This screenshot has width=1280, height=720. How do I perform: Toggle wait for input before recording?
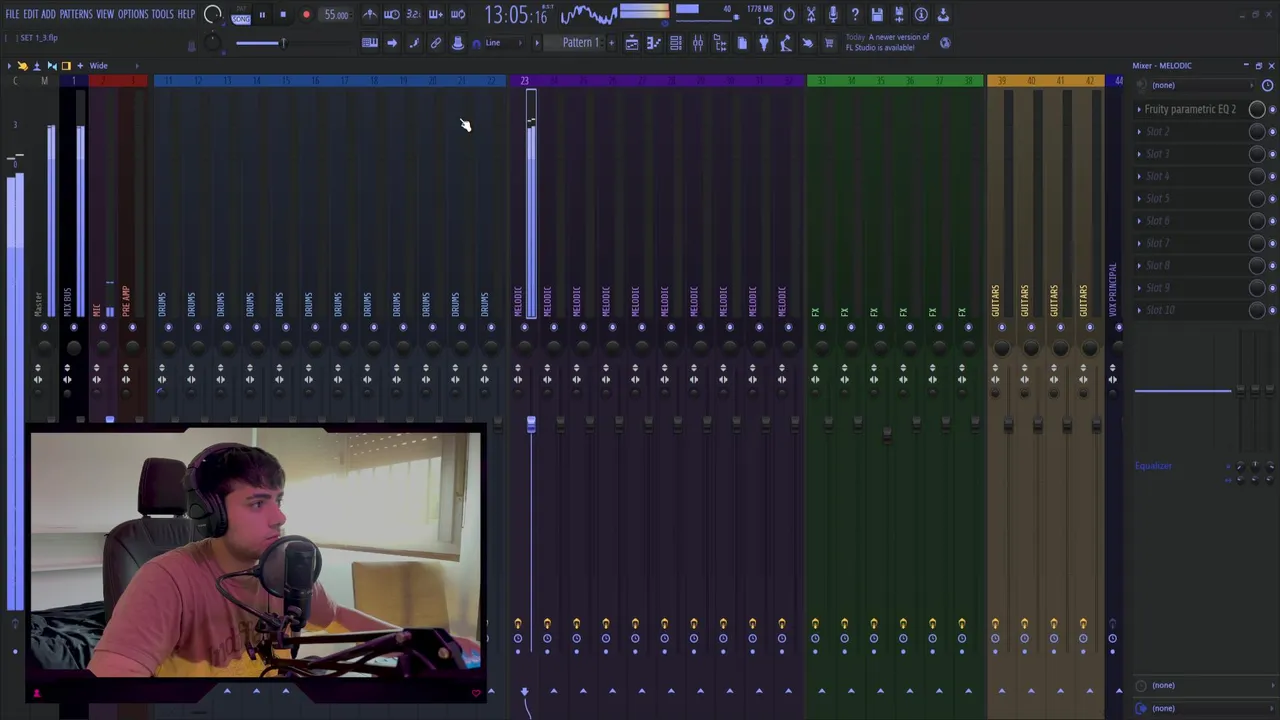click(x=392, y=15)
